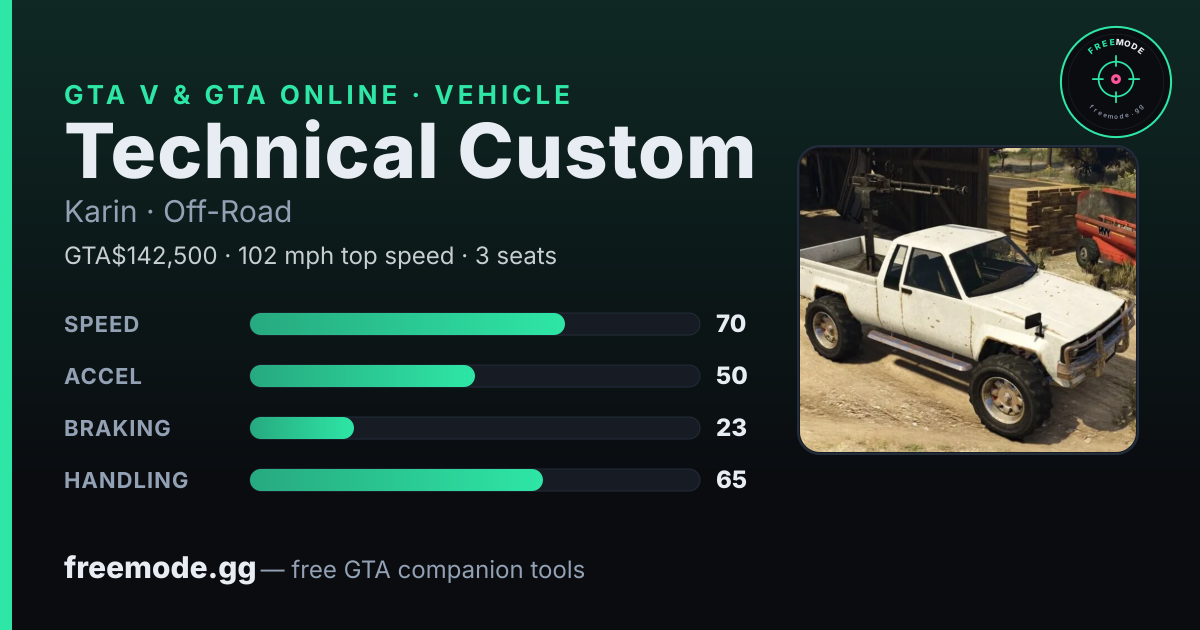Click the Handling value 65
1200x630 pixels.
coord(731,480)
